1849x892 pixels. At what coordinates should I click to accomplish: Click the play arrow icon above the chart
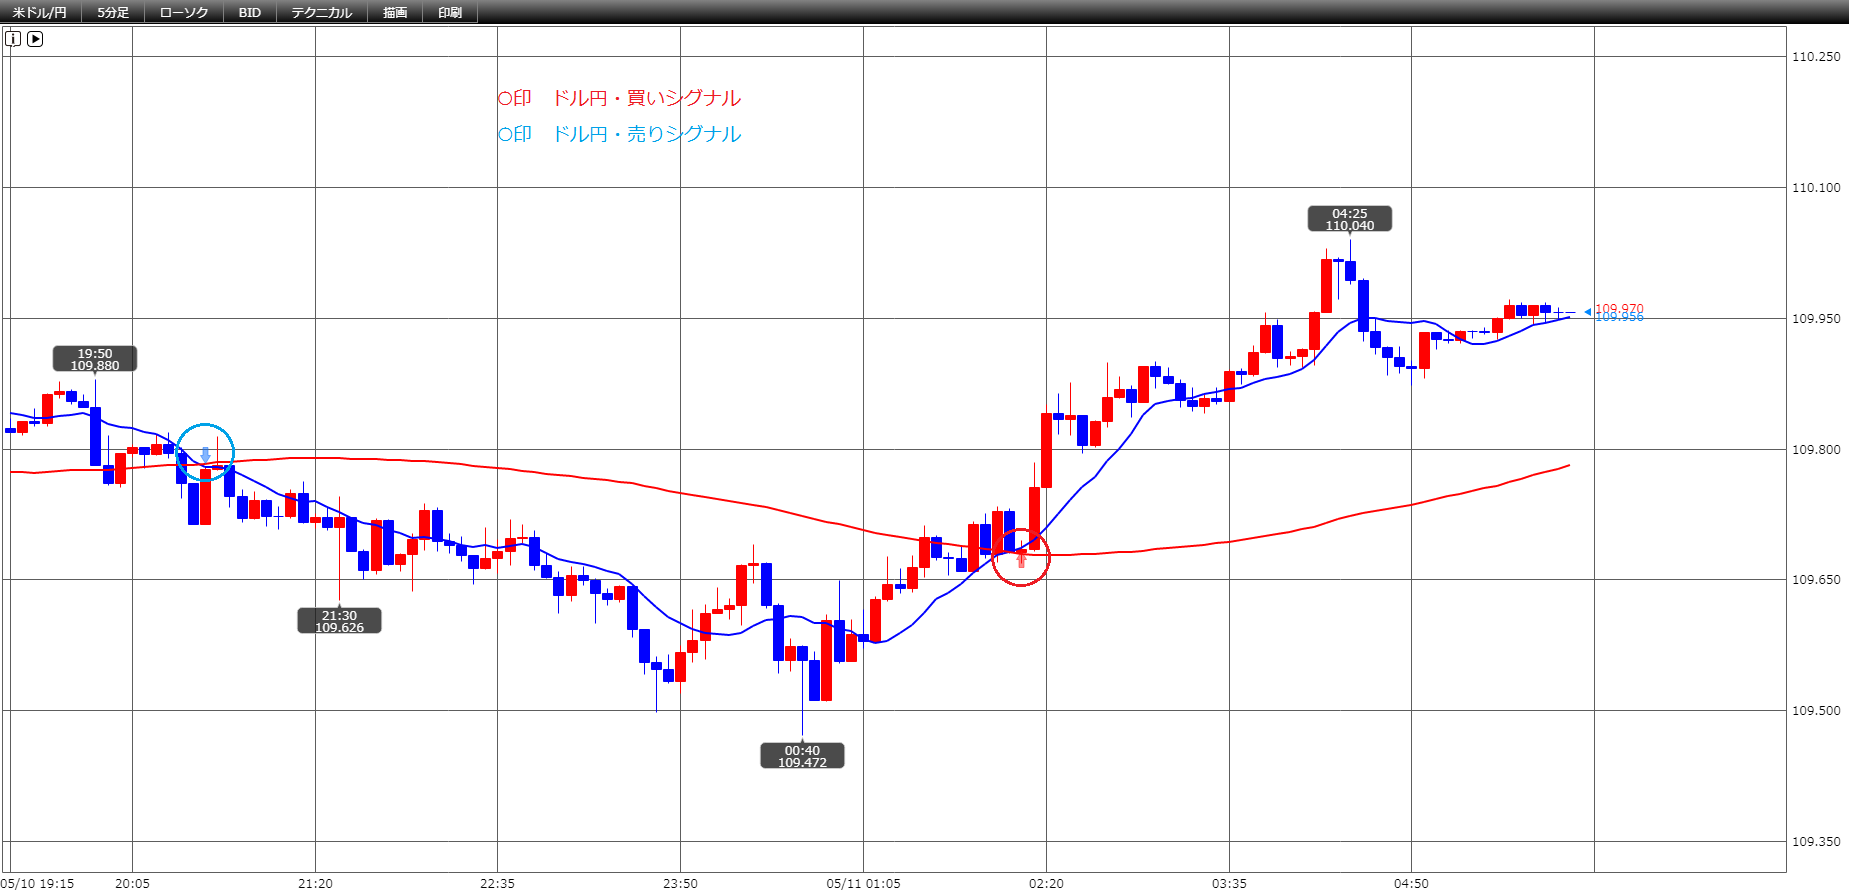tap(35, 39)
